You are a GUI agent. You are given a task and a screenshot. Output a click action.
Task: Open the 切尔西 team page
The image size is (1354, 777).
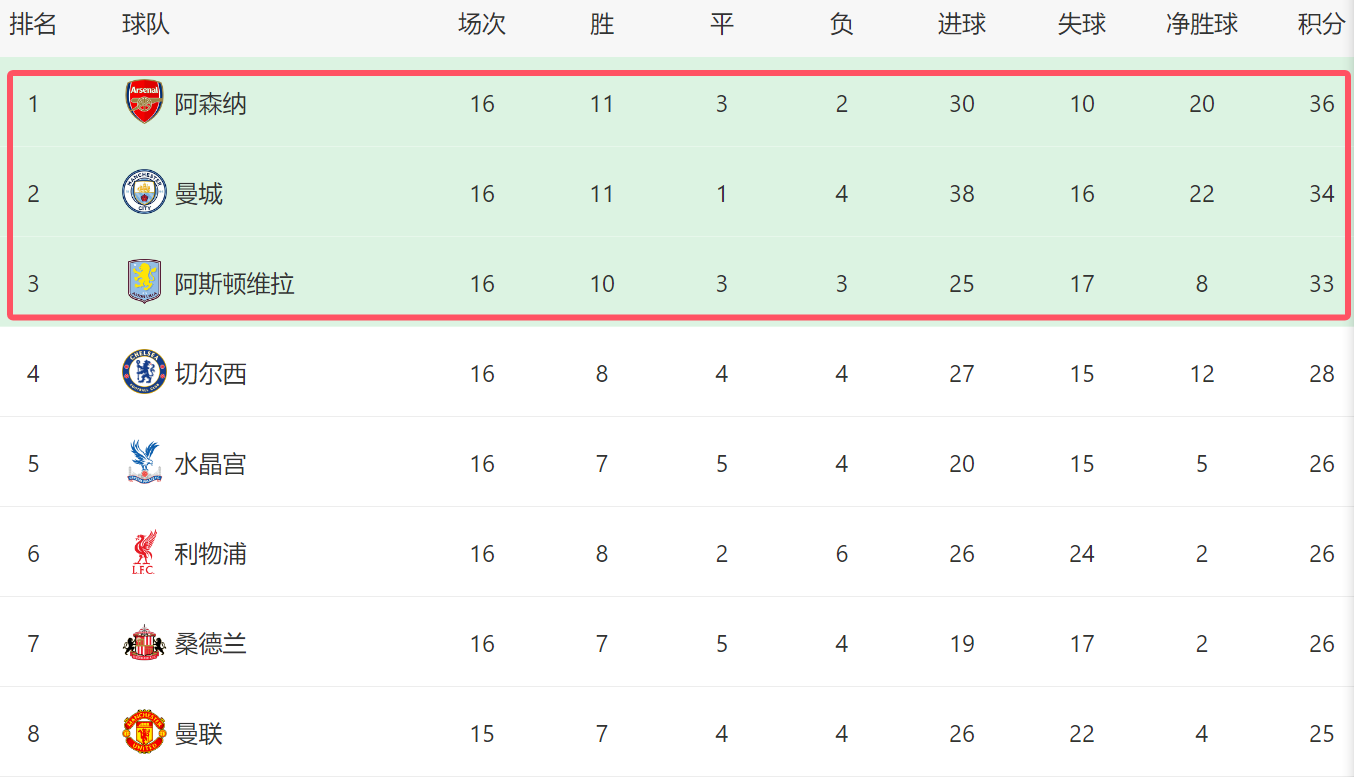coord(210,374)
